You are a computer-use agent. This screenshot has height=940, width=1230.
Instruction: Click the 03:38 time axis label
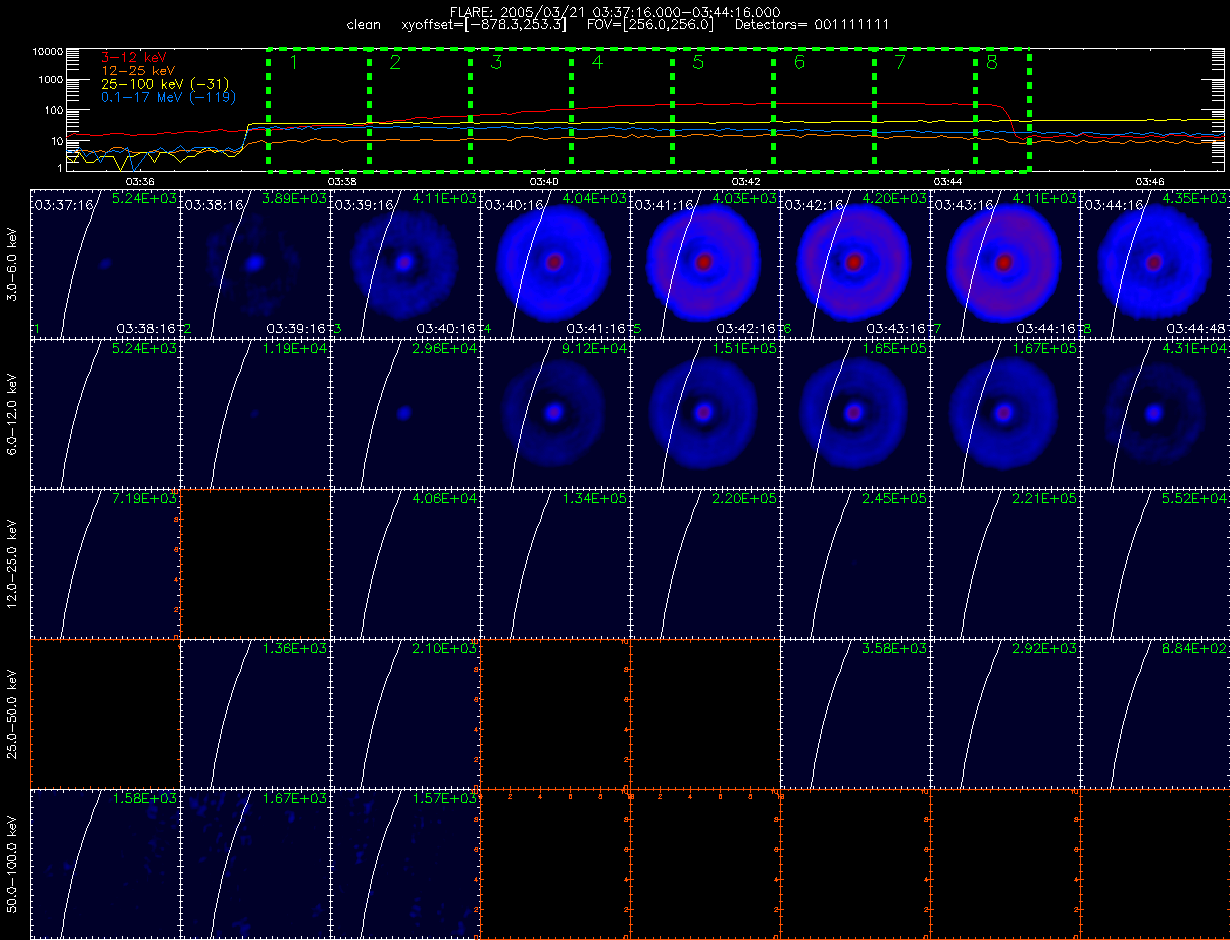[x=343, y=182]
